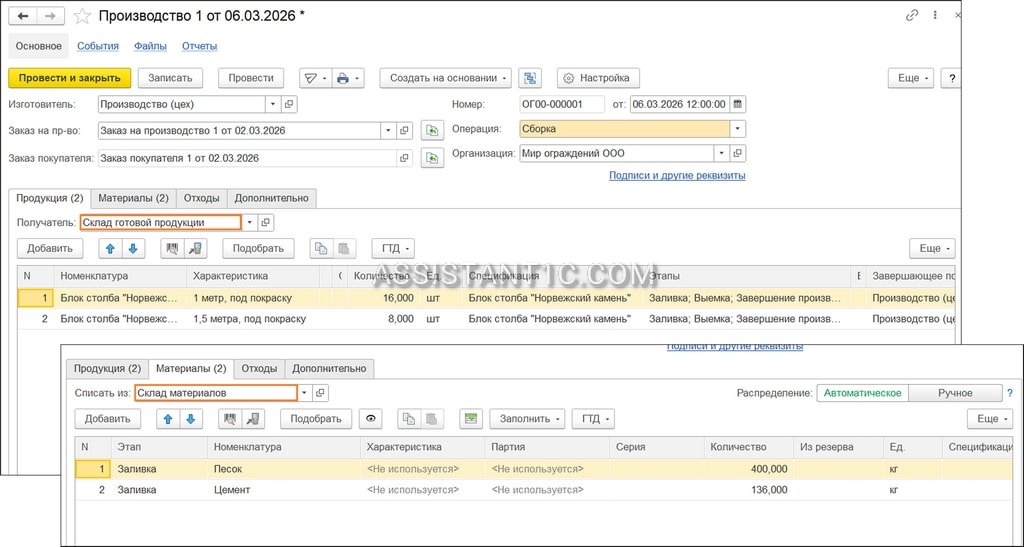Open the Настройка button
Image resolution: width=1024 pixels, height=547 pixels.
[598, 78]
